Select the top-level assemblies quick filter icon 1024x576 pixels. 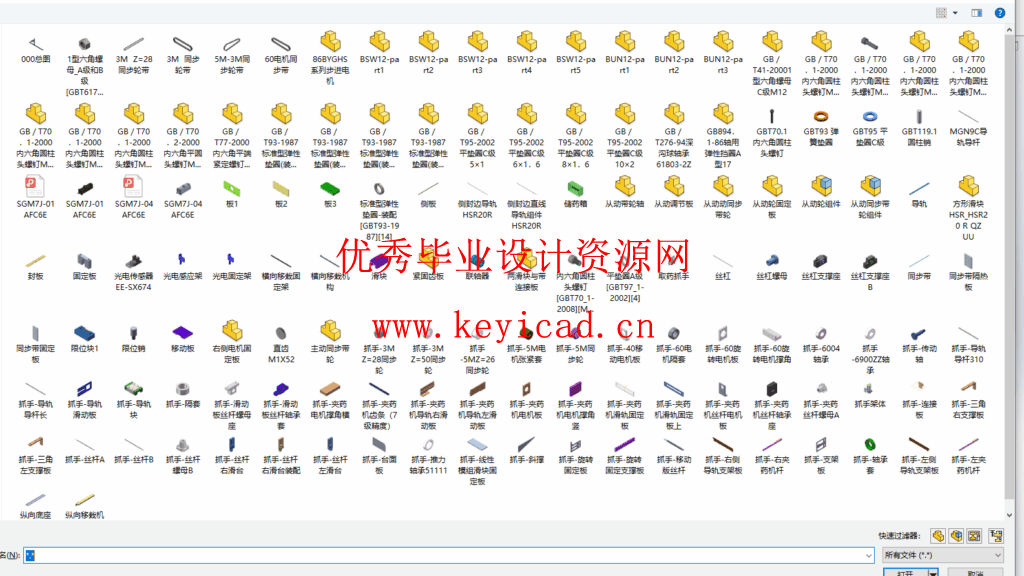click(997, 537)
